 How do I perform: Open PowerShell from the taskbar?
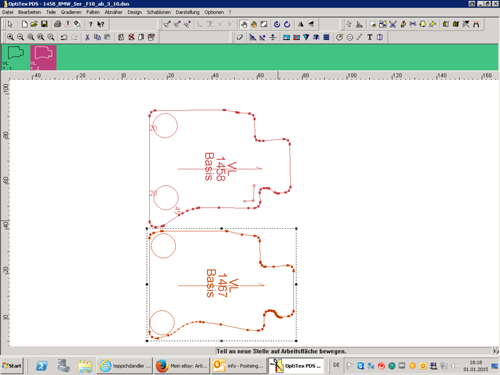click(42, 366)
